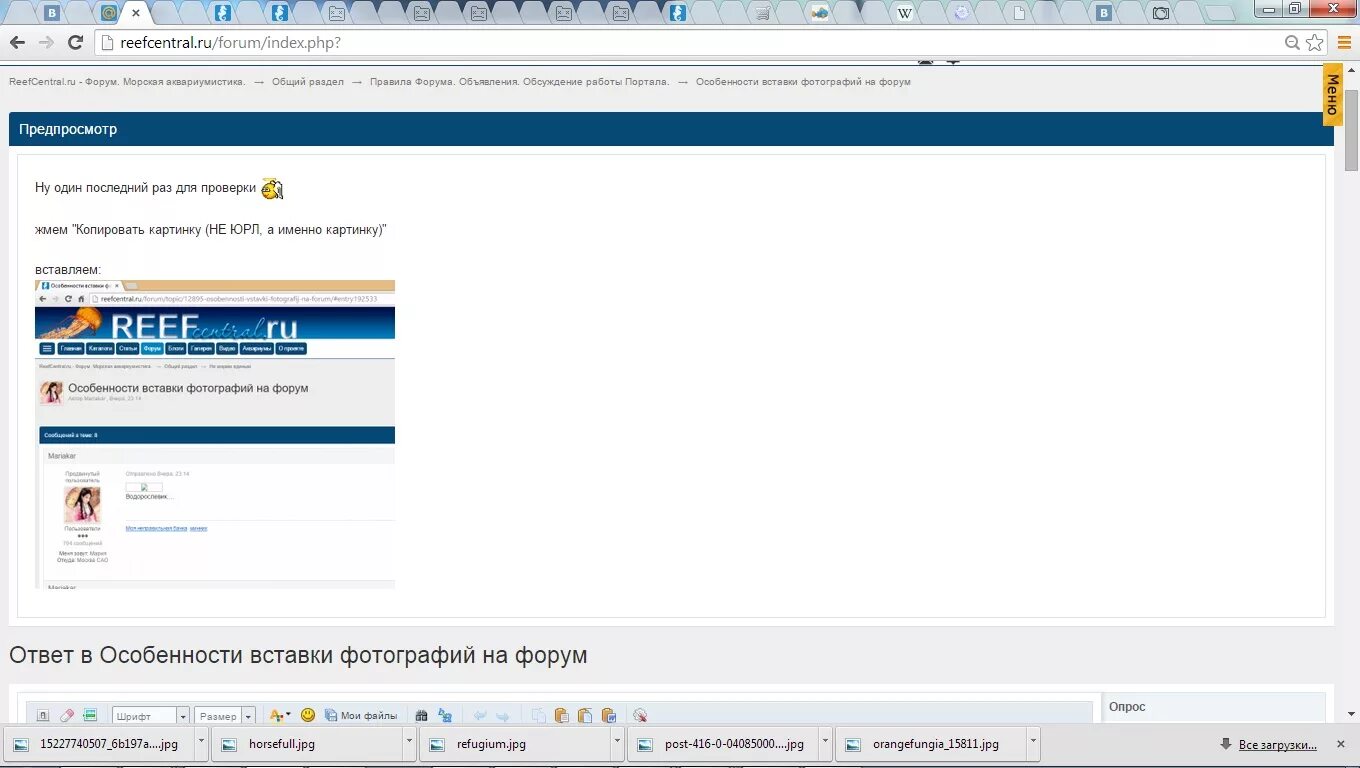Open the Размер size dropdown
This screenshot has width=1360, height=768.
[x=225, y=716]
